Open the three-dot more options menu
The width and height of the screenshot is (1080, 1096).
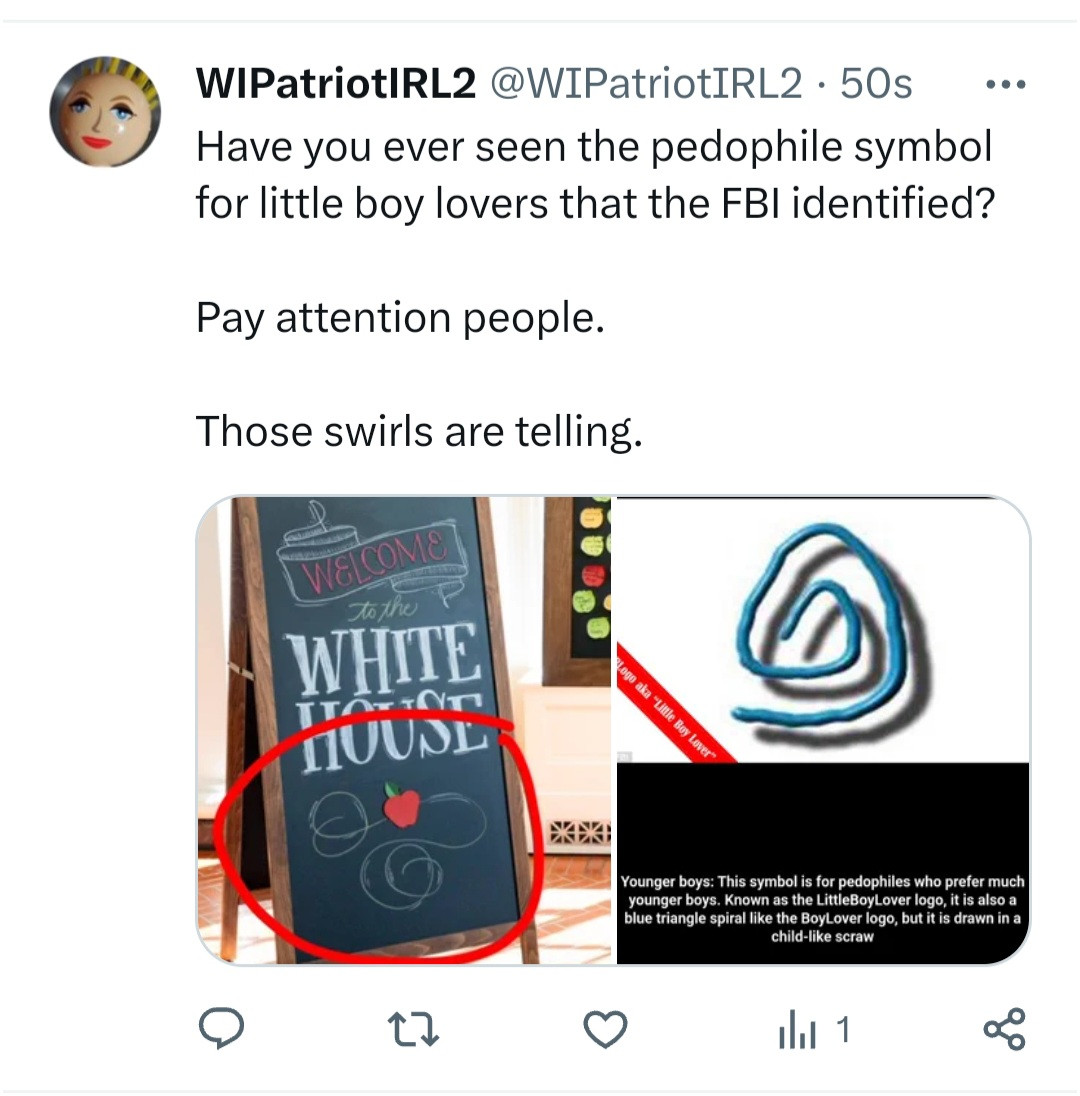click(1005, 85)
